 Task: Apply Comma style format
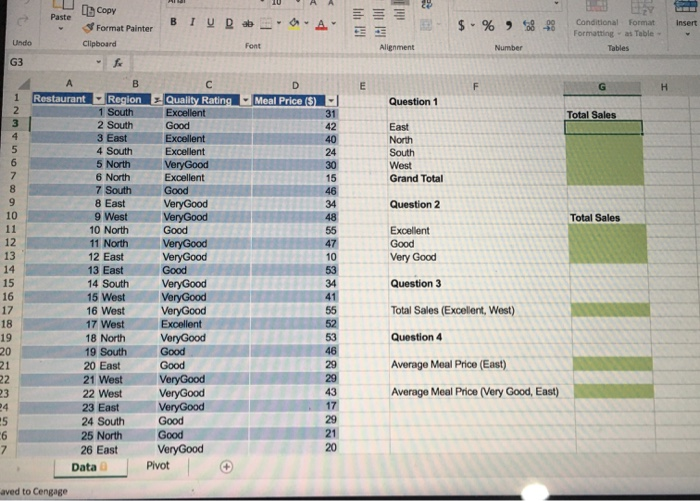pyautogui.click(x=508, y=25)
